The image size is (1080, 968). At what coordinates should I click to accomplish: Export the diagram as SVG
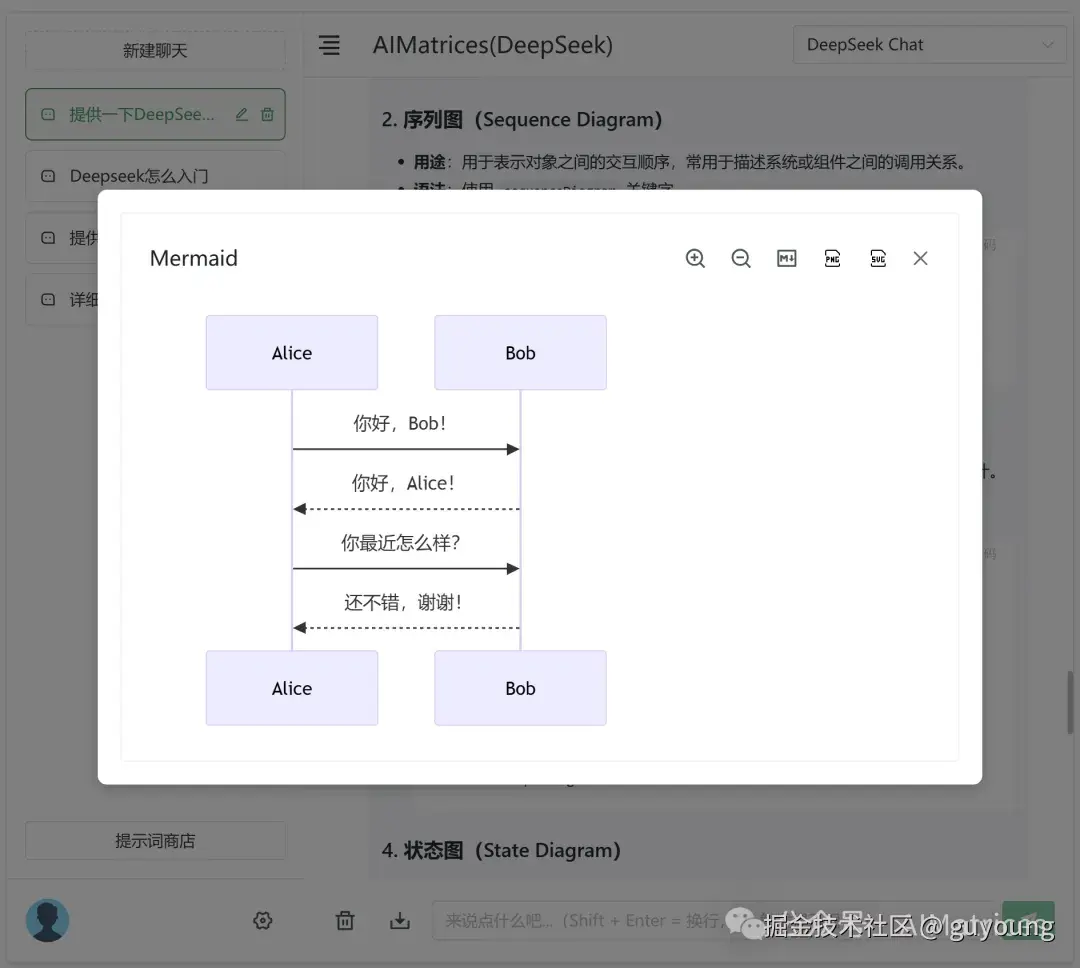pos(878,258)
